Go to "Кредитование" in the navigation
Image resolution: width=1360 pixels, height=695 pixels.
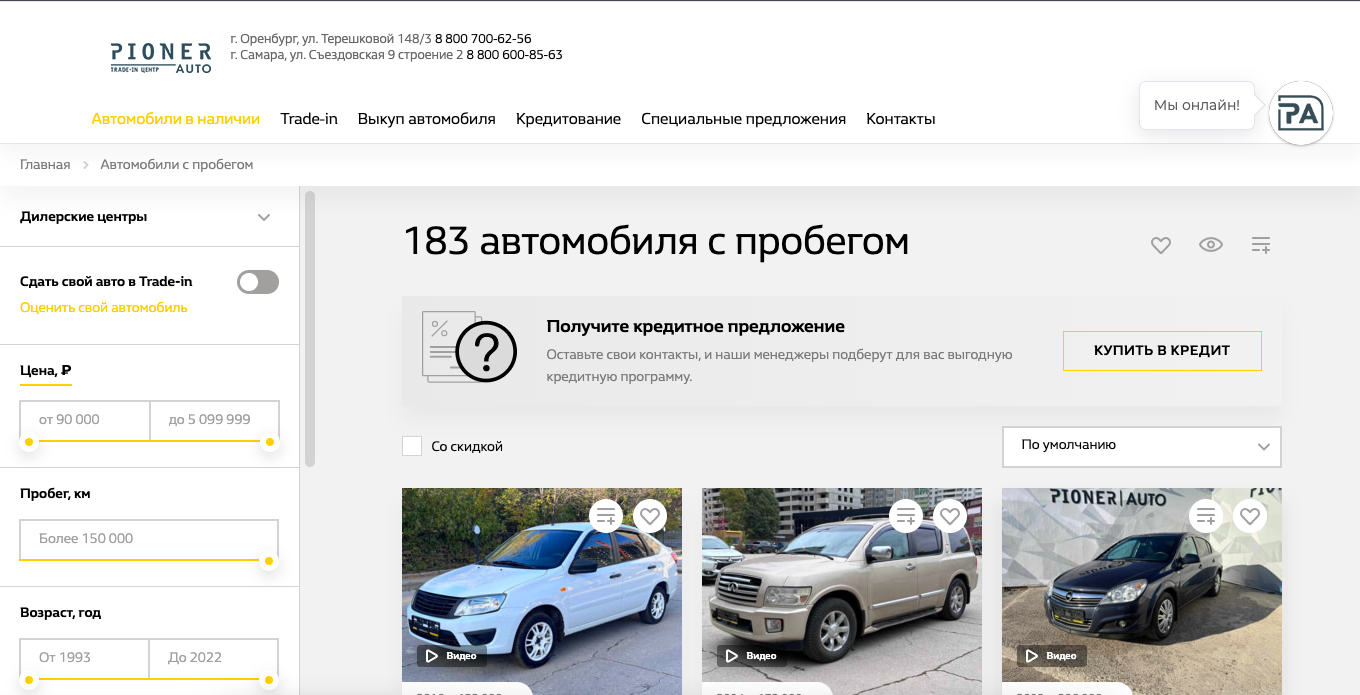pyautogui.click(x=568, y=119)
